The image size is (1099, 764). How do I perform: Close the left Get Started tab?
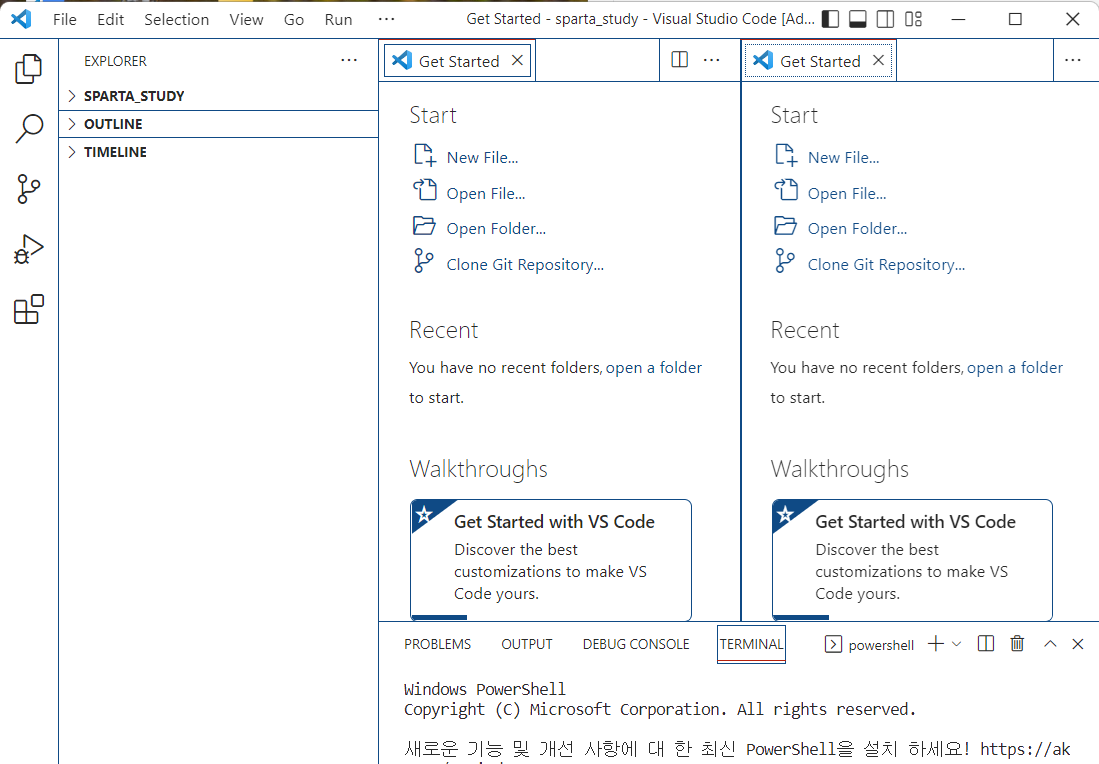[517, 60]
